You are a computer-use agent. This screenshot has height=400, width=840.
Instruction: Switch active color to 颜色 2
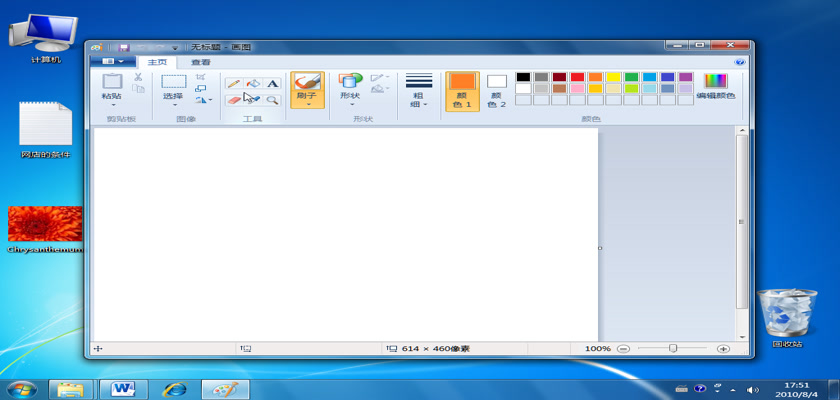496,90
